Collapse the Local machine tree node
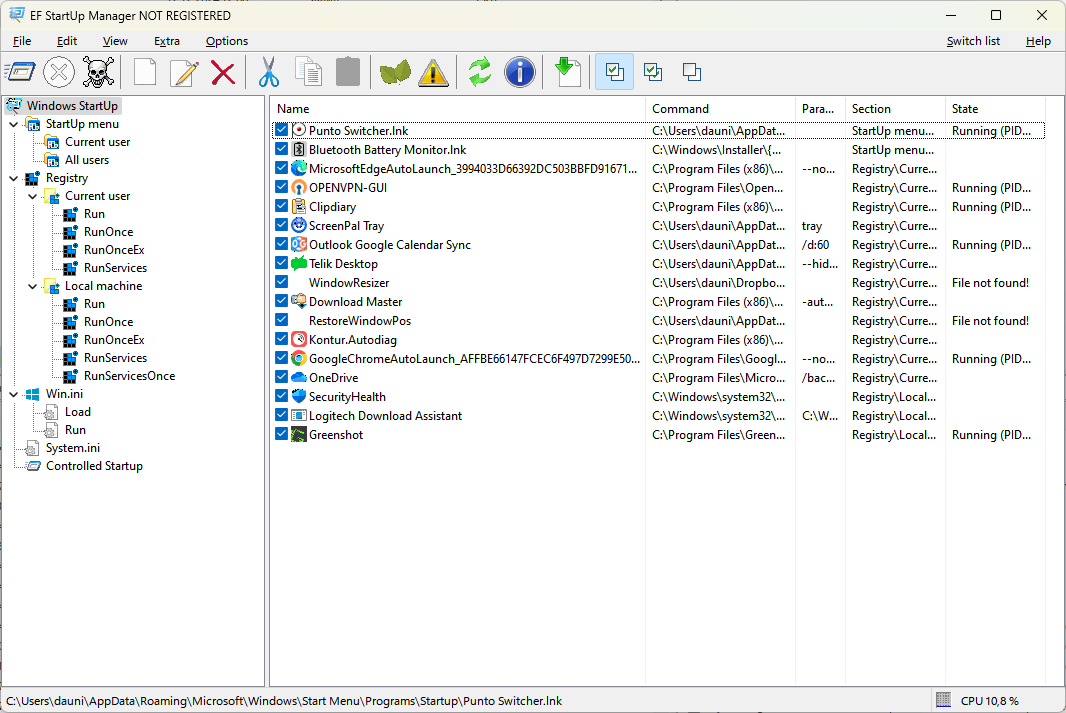 (33, 286)
